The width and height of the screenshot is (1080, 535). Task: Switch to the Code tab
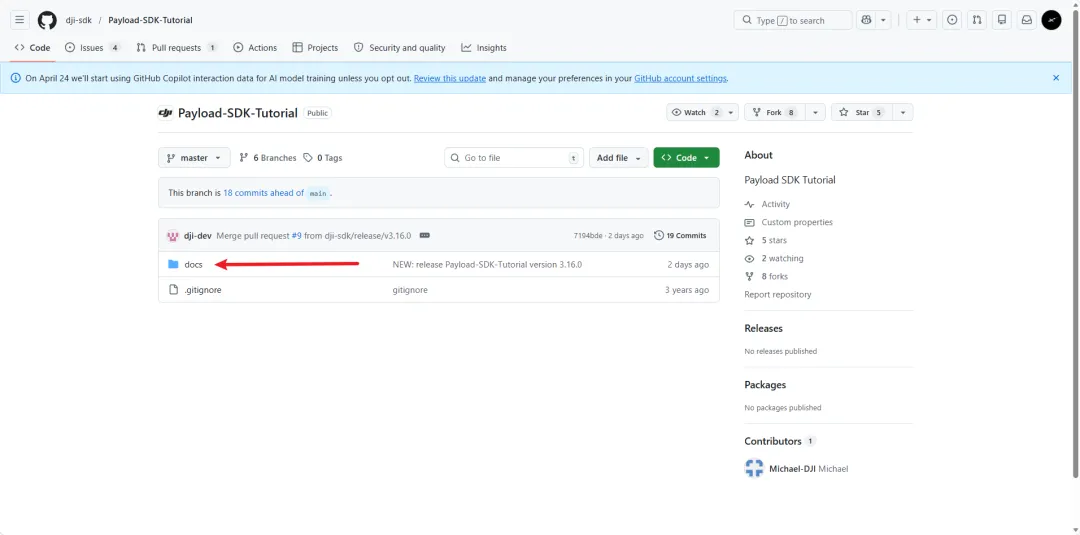[x=32, y=48]
